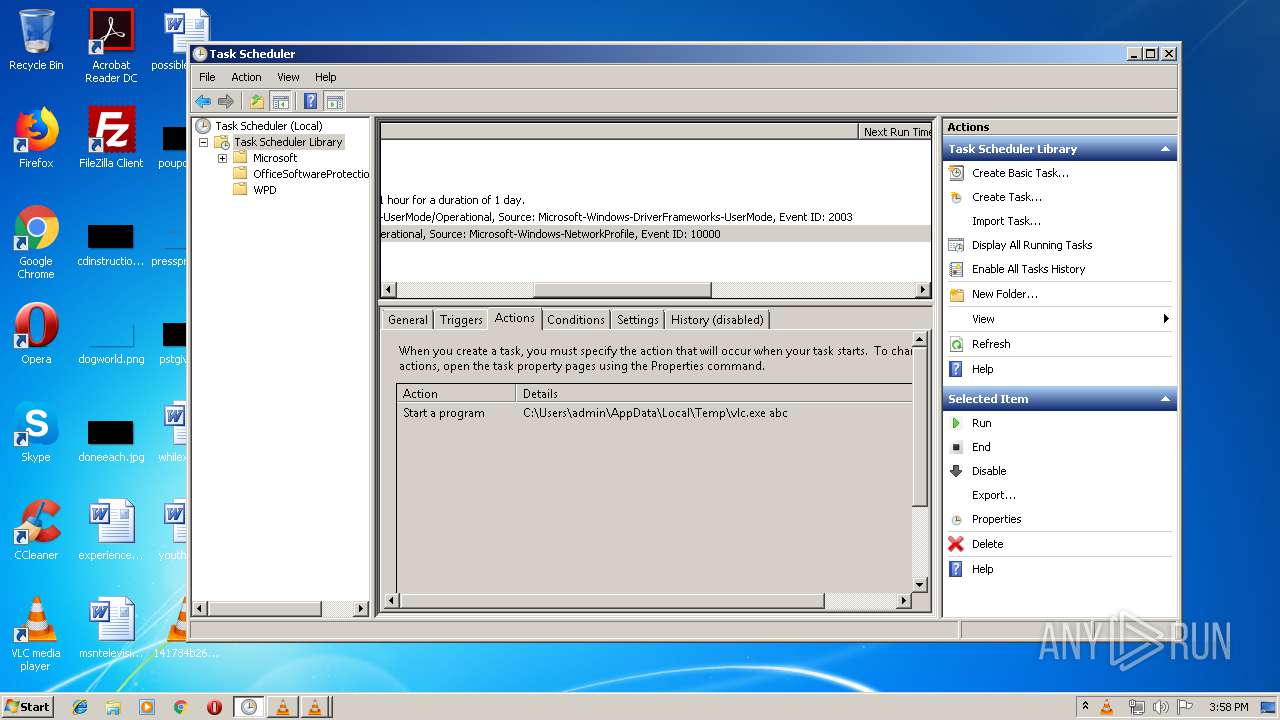Open the Skype desktop shortcut

coord(36,432)
